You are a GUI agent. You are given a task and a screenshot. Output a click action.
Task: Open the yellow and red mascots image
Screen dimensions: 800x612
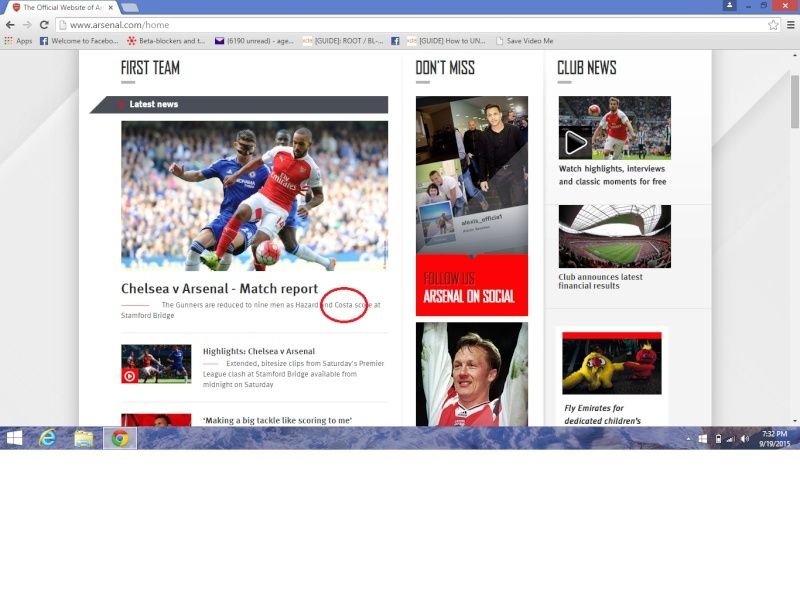click(x=612, y=363)
